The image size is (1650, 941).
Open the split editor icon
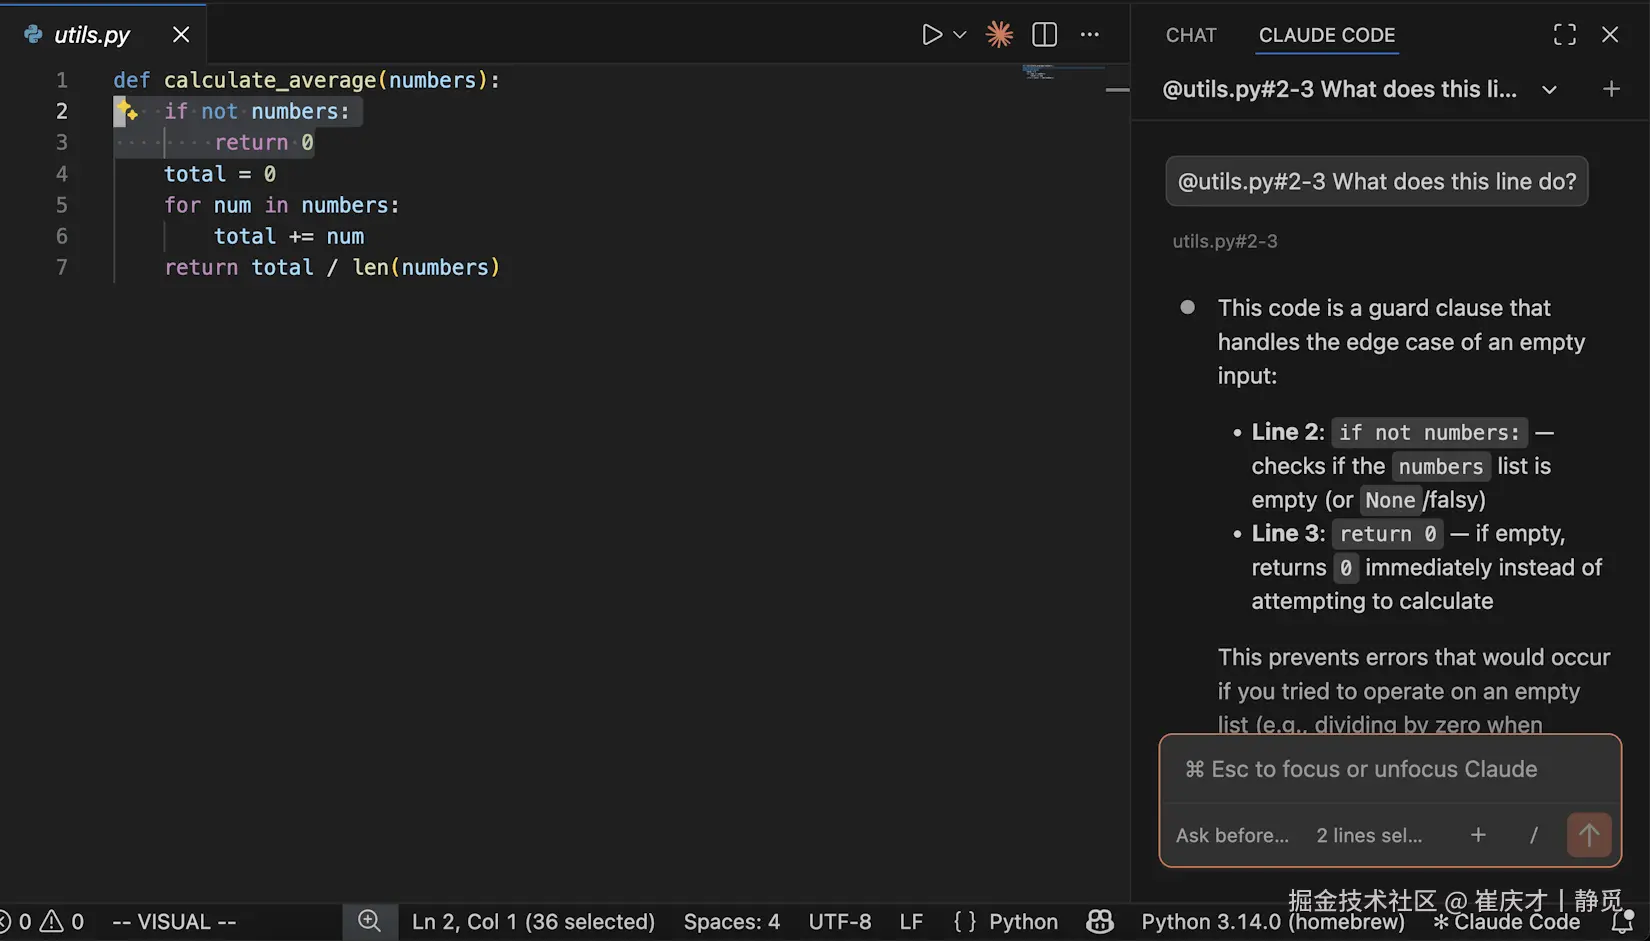point(1044,34)
